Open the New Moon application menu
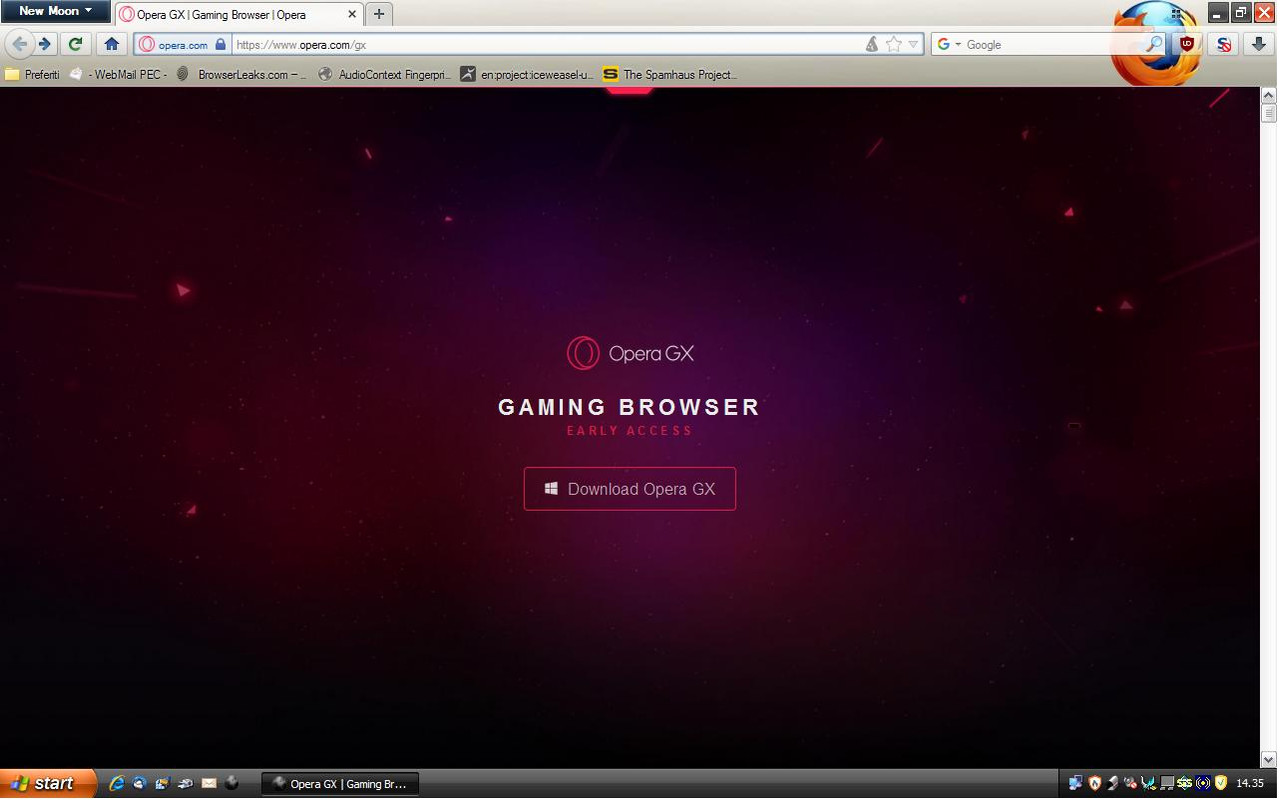 point(55,11)
